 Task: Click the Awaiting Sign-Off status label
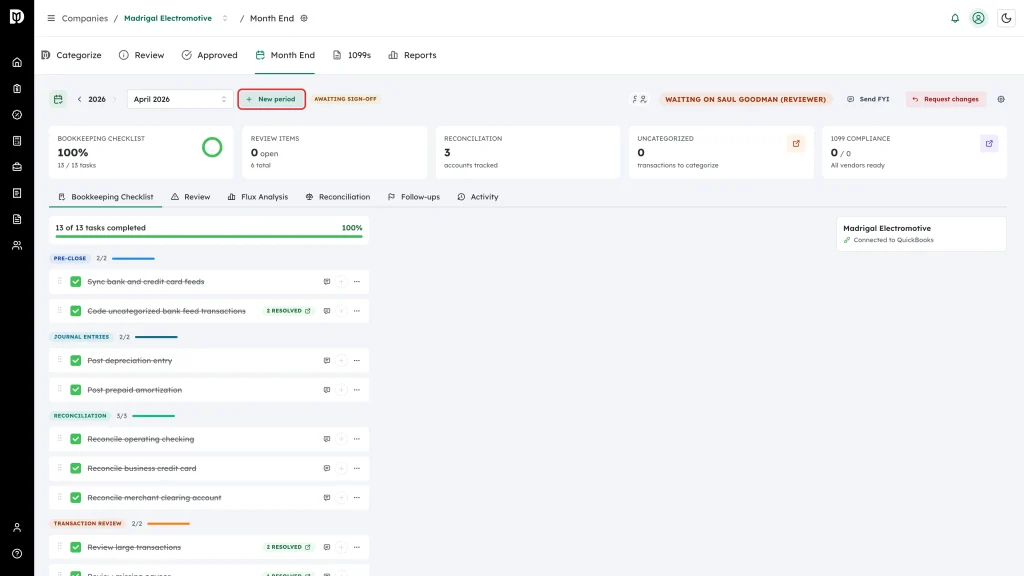(345, 99)
